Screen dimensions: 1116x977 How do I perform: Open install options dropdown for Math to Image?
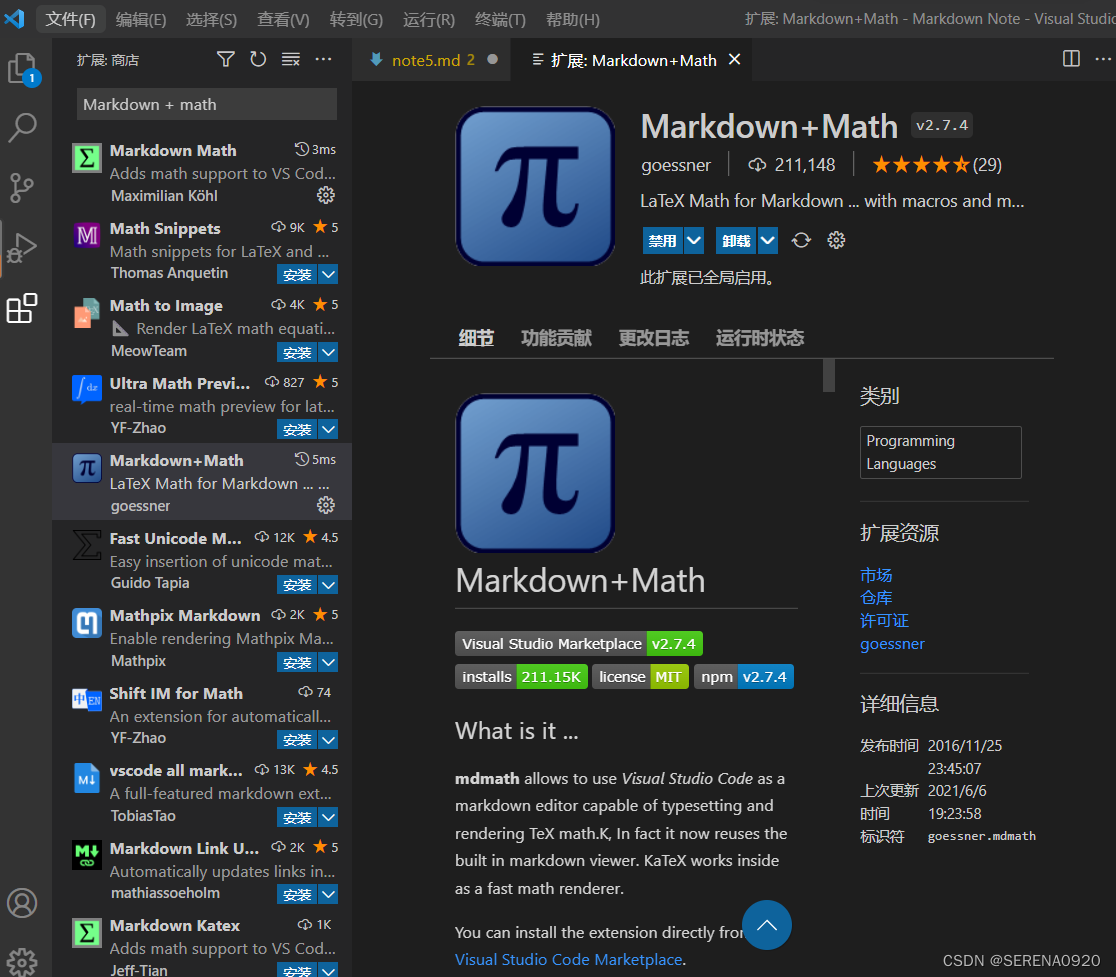pyautogui.click(x=328, y=352)
